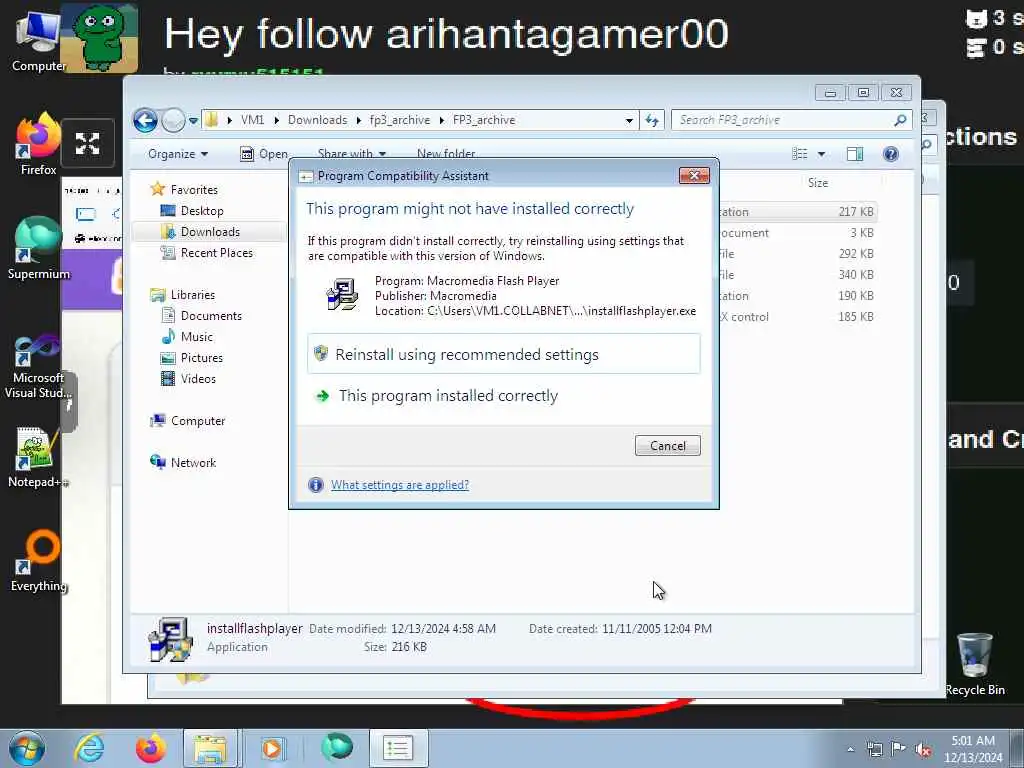This screenshot has height=768, width=1024.
Task: Click Explorer Back navigation arrow
Action: click(145, 120)
